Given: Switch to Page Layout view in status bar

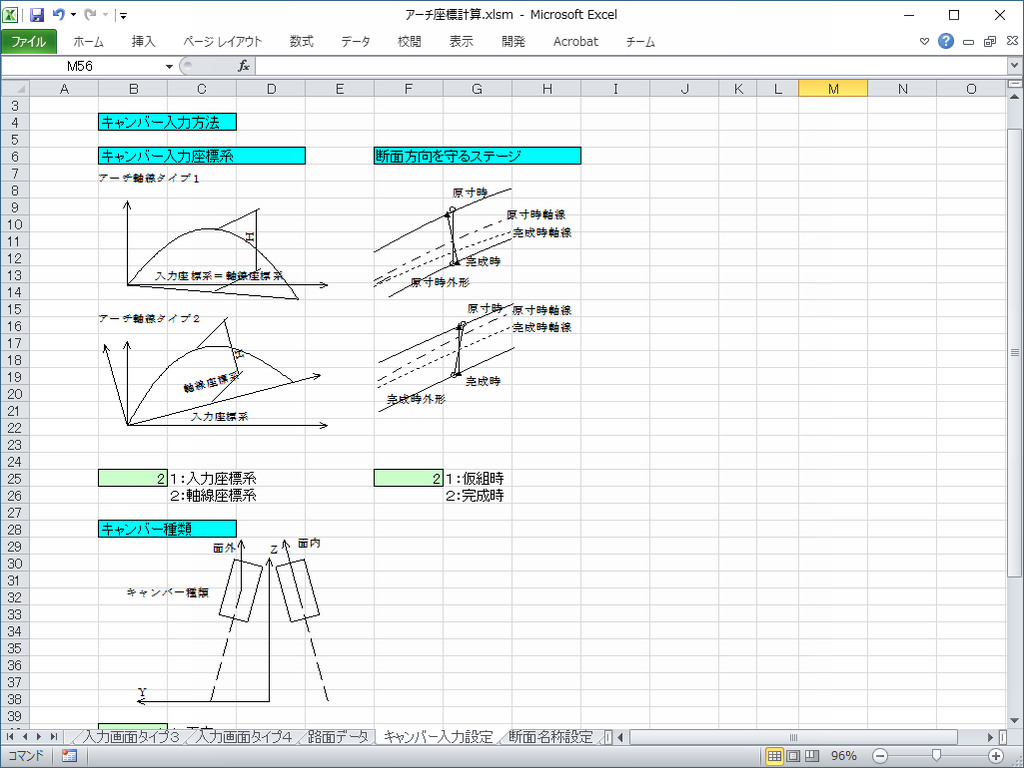Looking at the screenshot, I should [793, 756].
